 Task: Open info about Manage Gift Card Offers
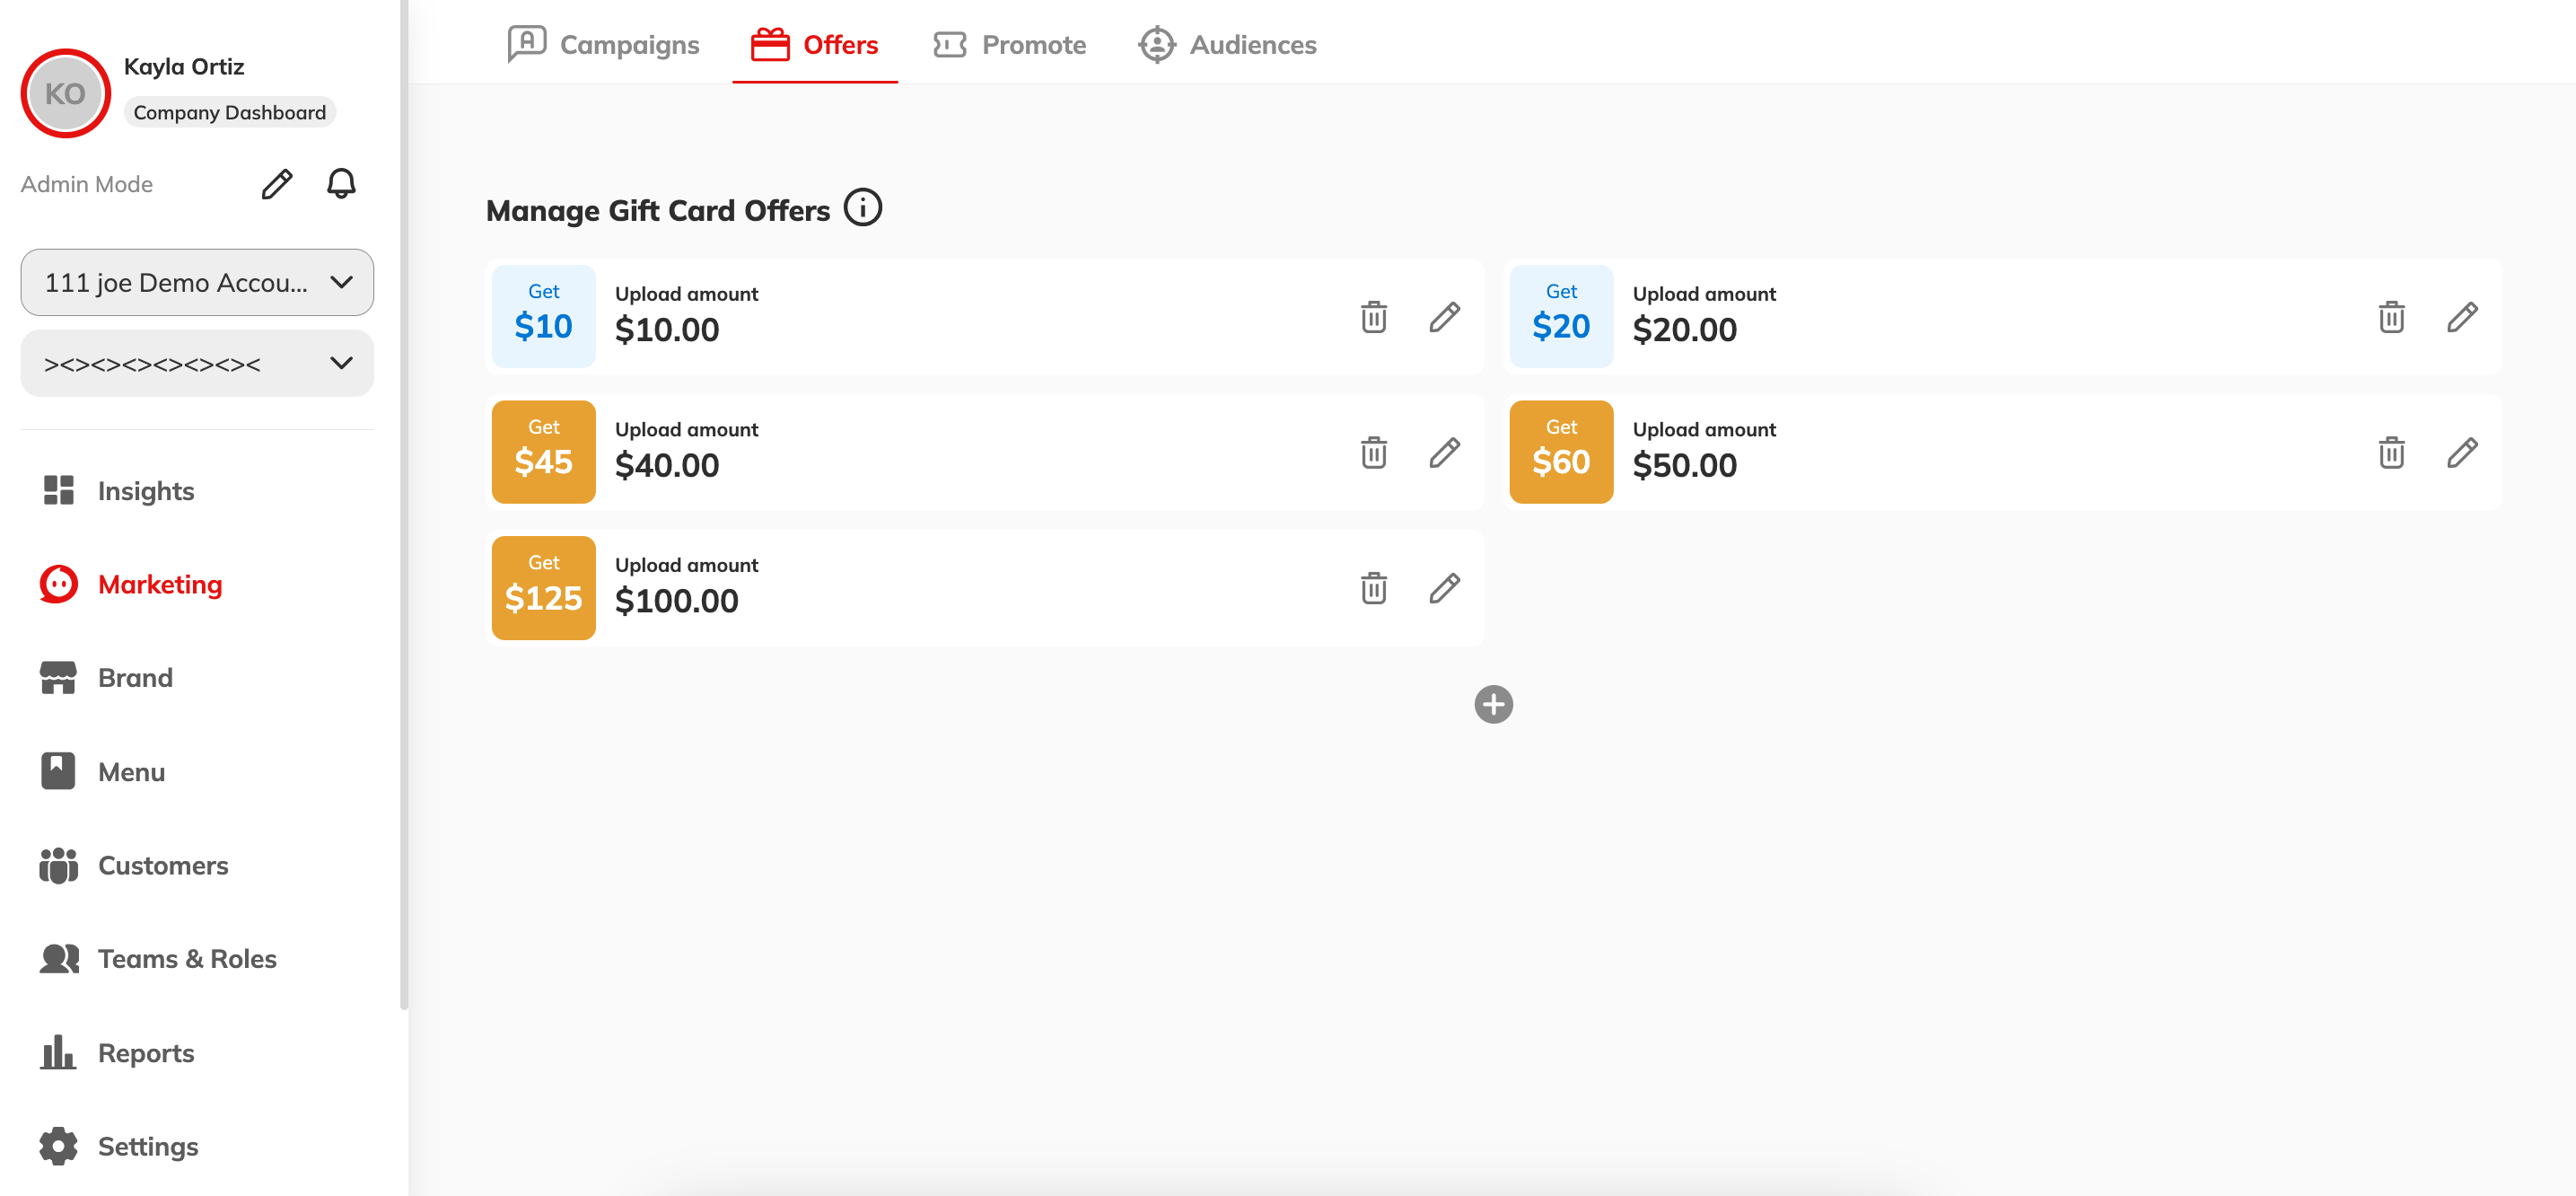pyautogui.click(x=862, y=208)
